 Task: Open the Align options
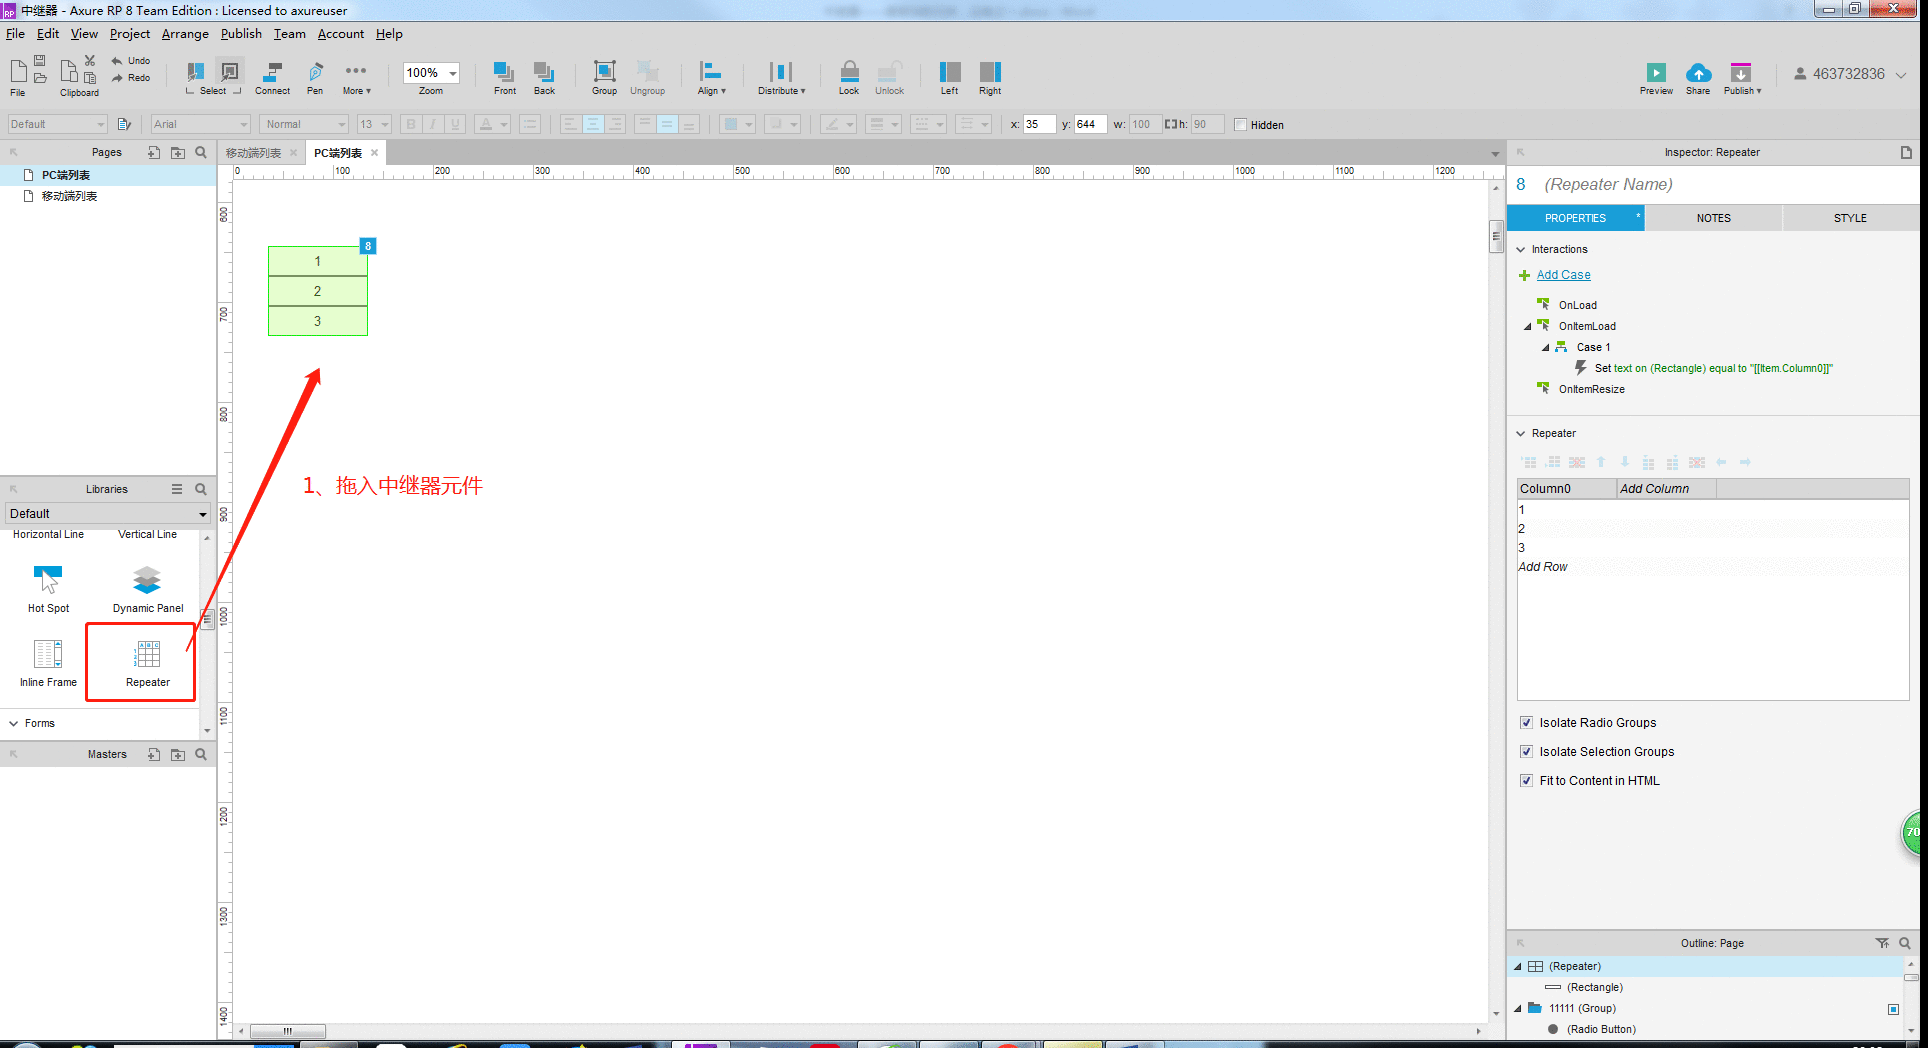[711, 78]
